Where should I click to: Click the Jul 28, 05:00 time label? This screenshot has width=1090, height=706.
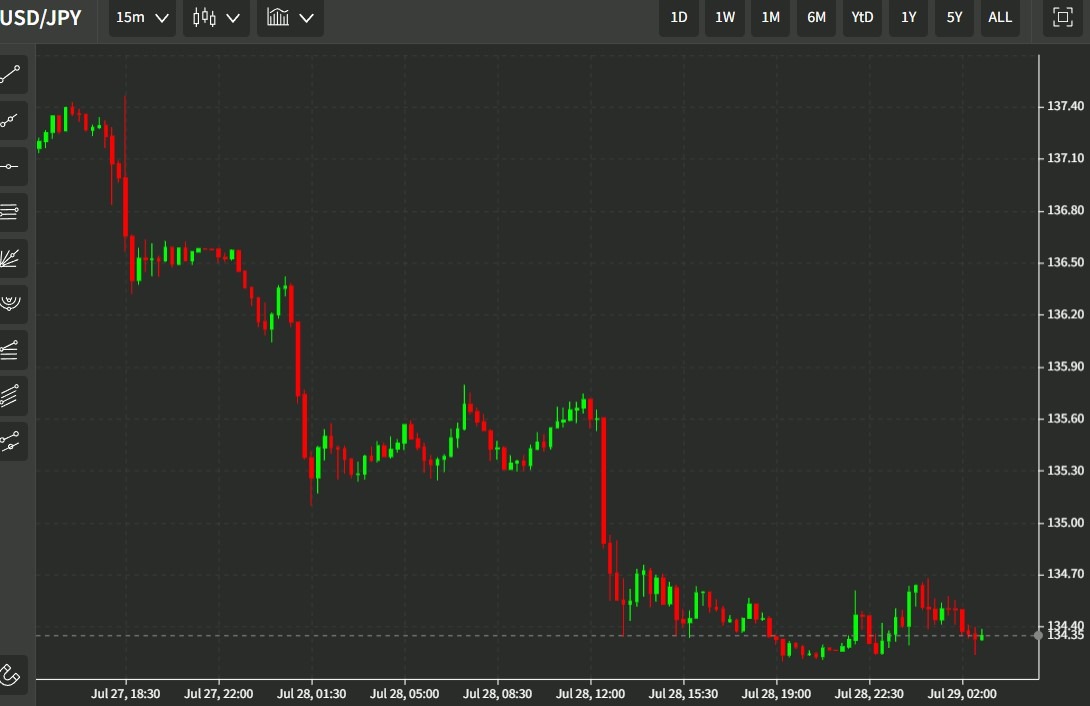tap(405, 693)
